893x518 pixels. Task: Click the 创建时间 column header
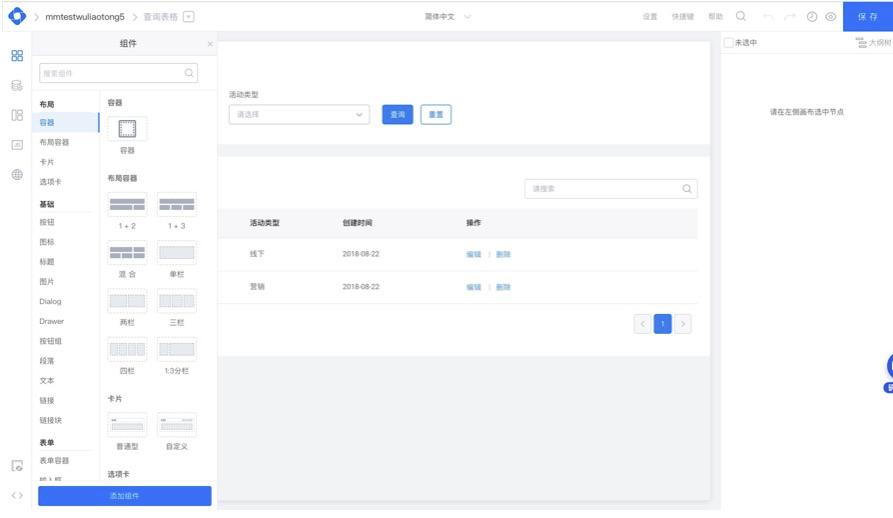[x=357, y=223]
